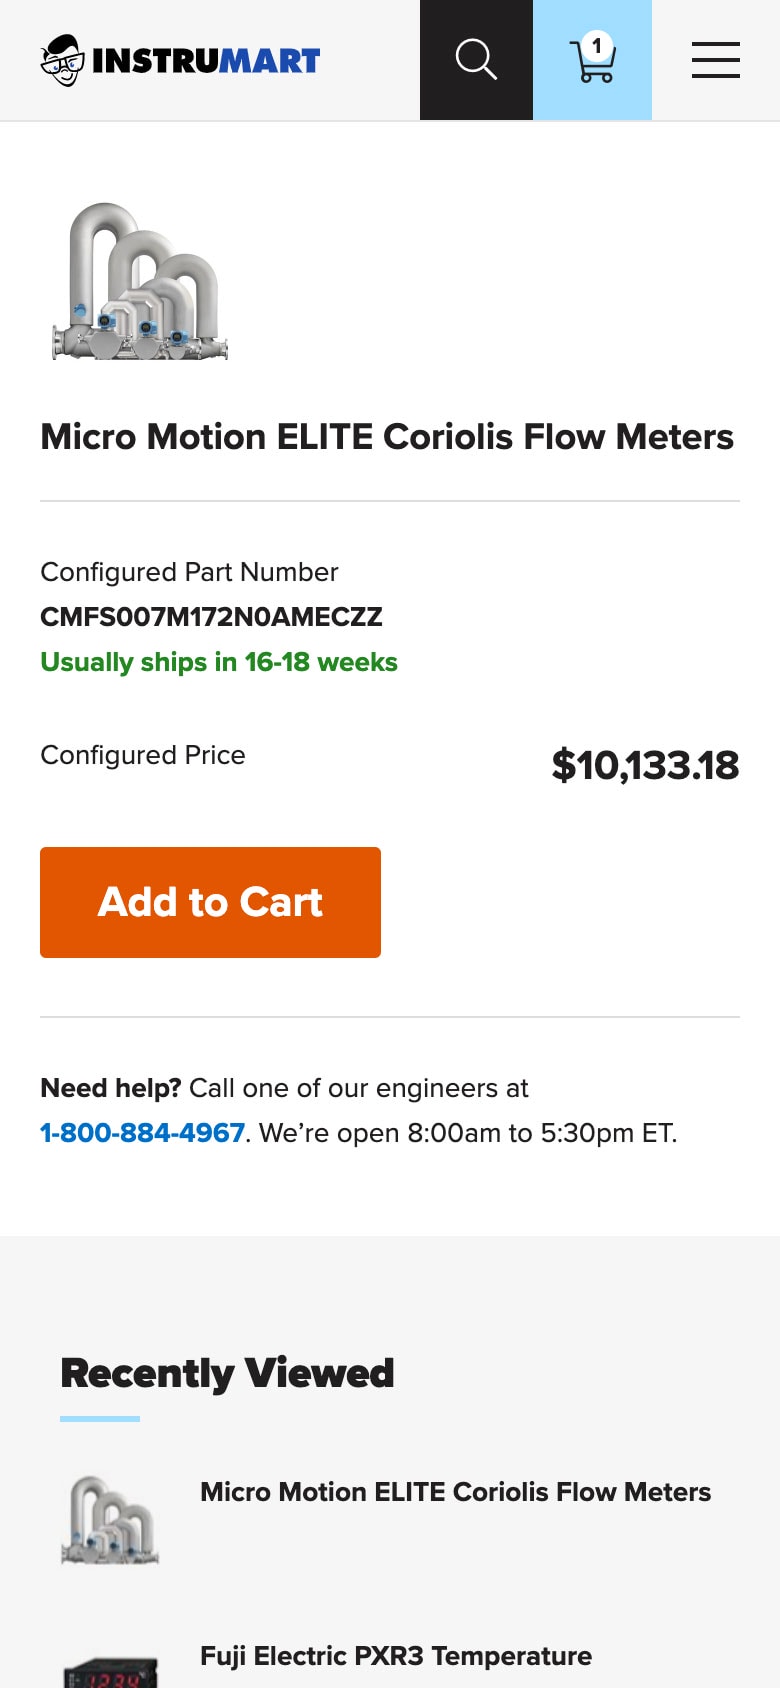Click the product title heading
Screen dimensions: 780x1688
pyautogui.click(x=387, y=437)
